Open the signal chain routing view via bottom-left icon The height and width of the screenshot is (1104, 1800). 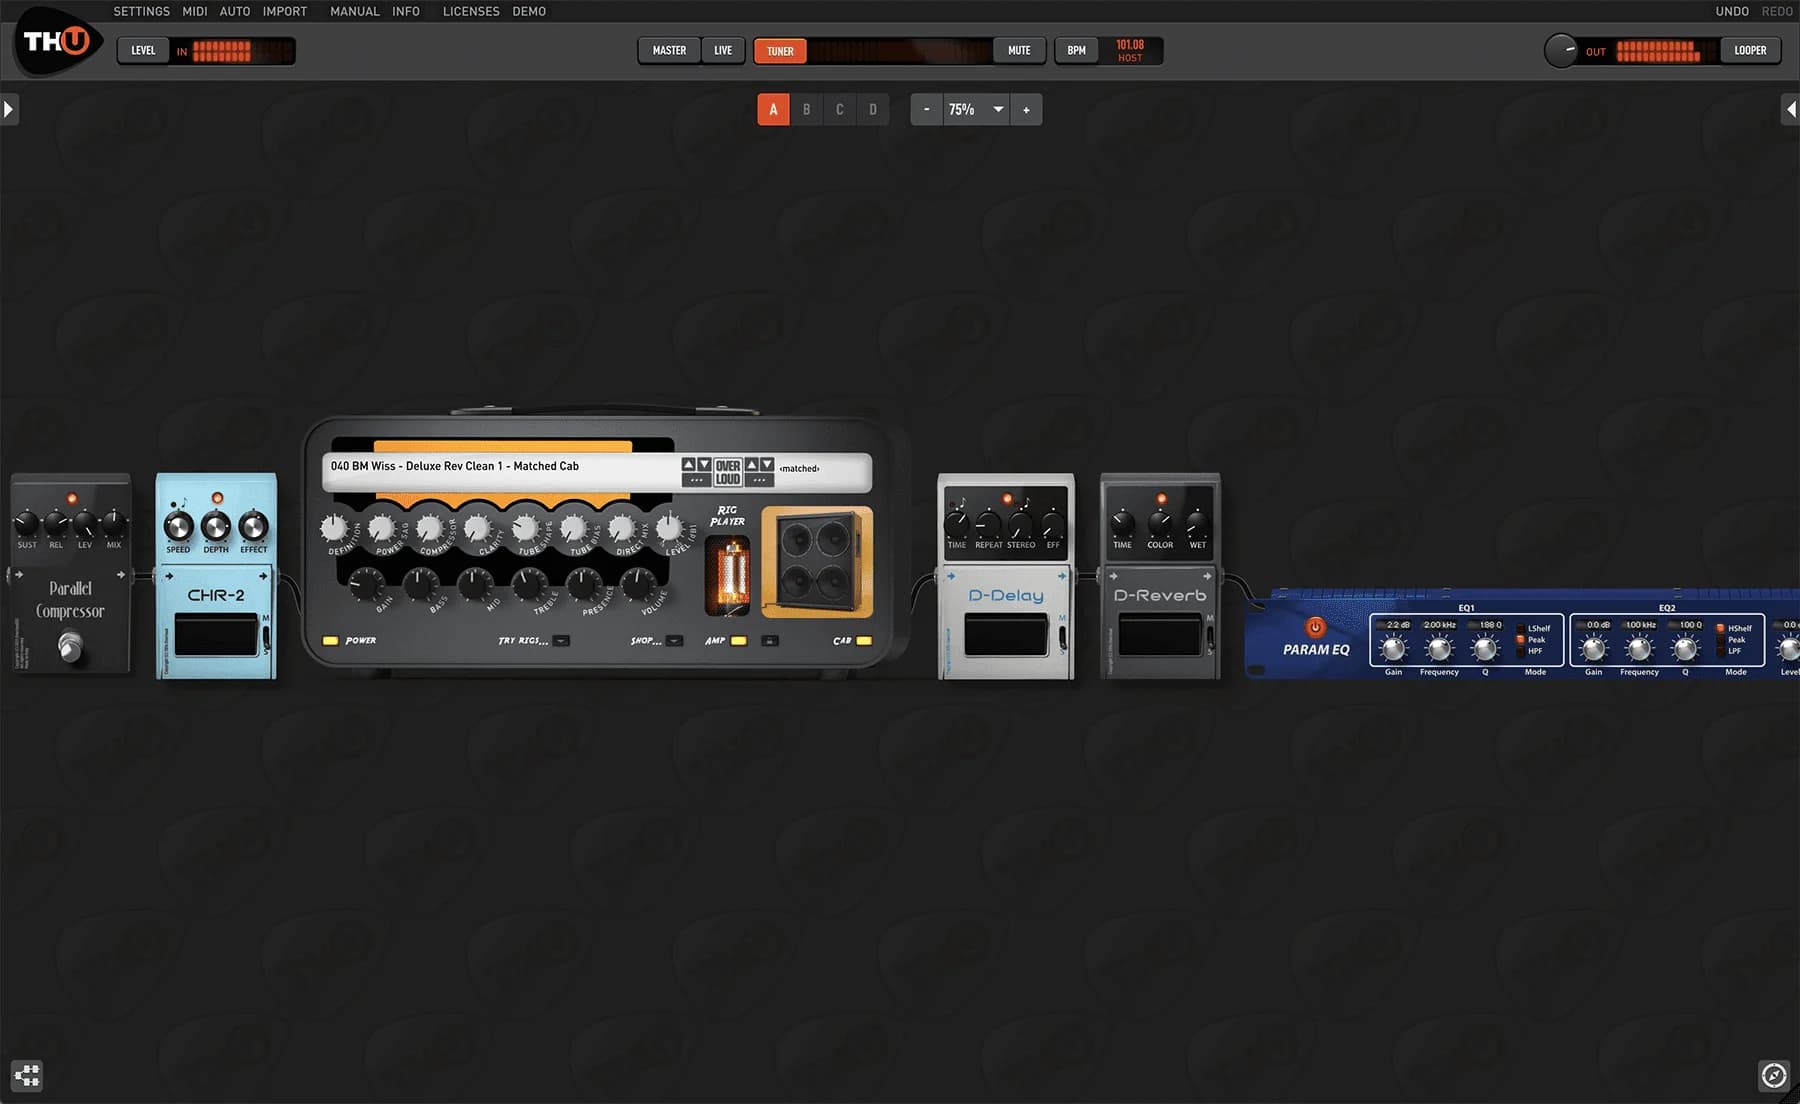click(x=27, y=1076)
